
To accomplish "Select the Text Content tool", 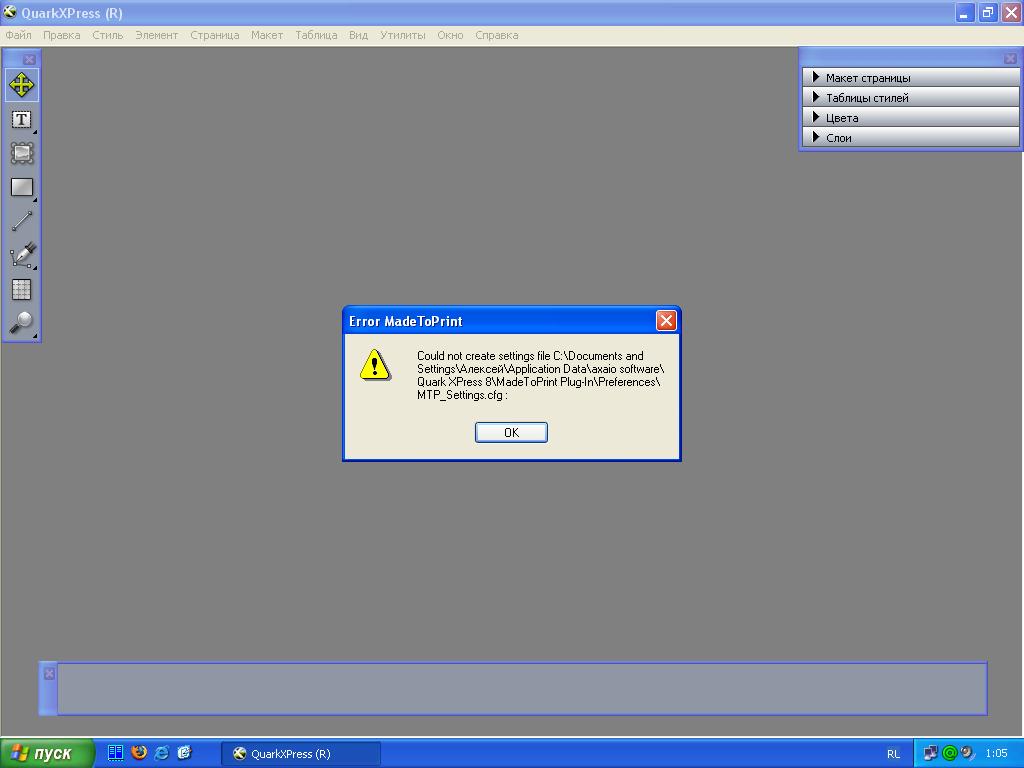I will [22, 120].
